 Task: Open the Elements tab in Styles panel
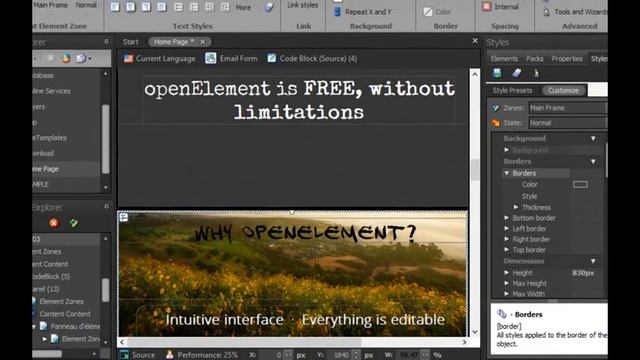coord(504,59)
